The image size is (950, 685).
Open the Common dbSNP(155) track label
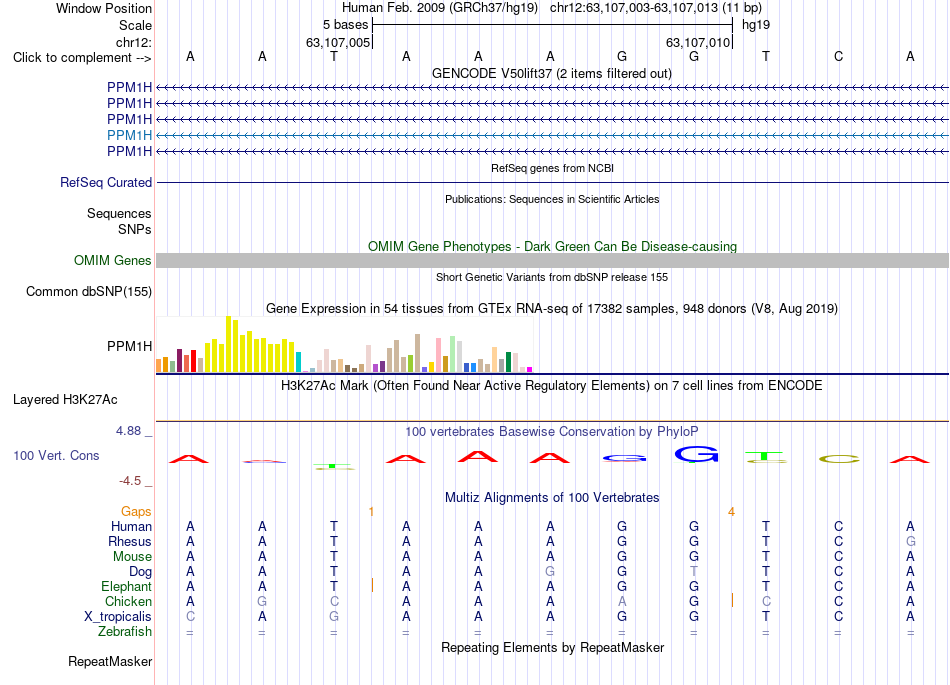pyautogui.click(x=88, y=291)
